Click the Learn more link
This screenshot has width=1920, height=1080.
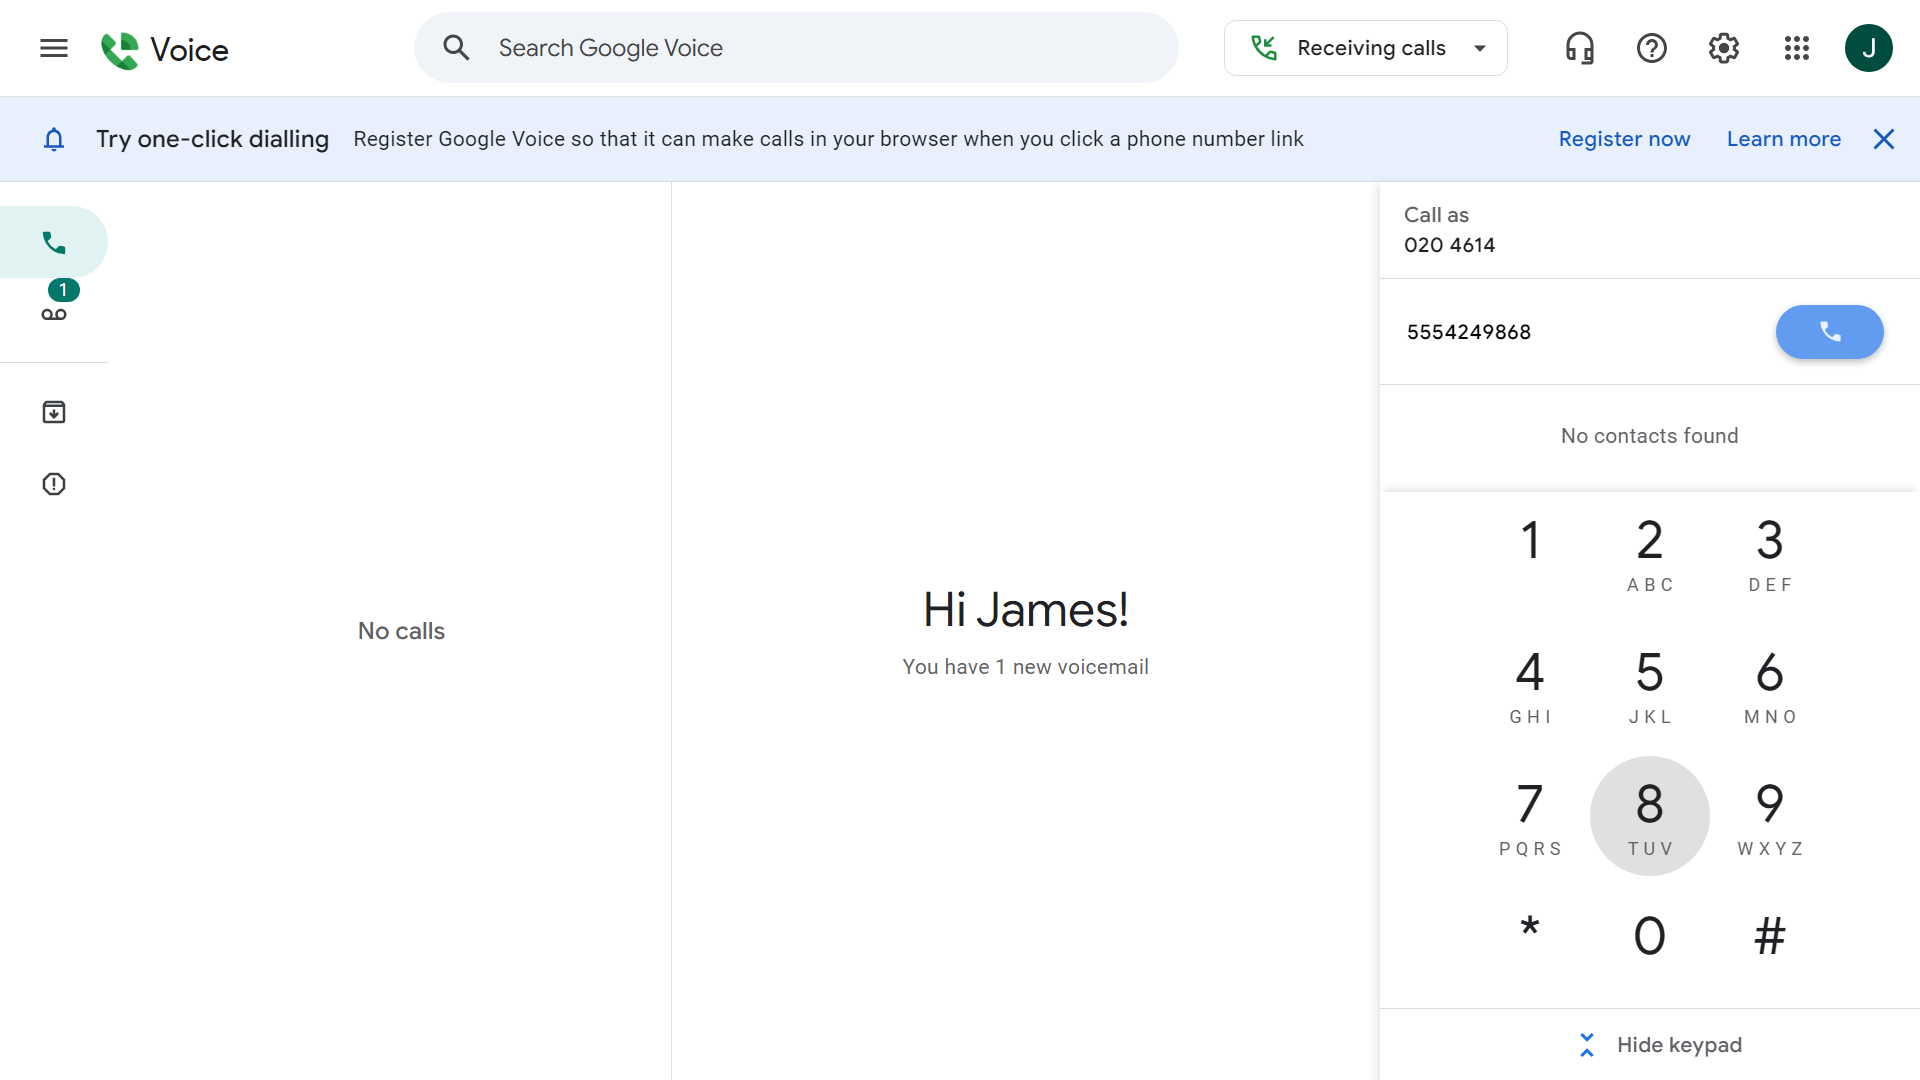click(x=1784, y=139)
